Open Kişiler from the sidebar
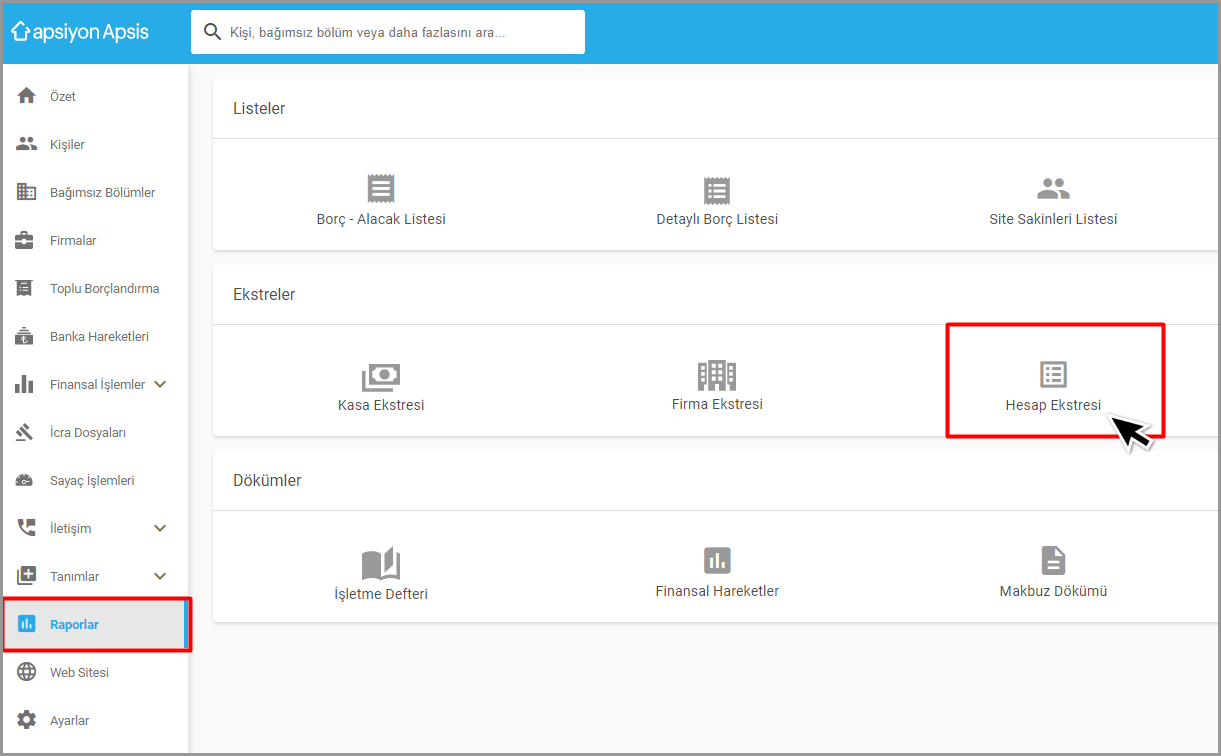The width and height of the screenshot is (1221, 756). (67, 145)
